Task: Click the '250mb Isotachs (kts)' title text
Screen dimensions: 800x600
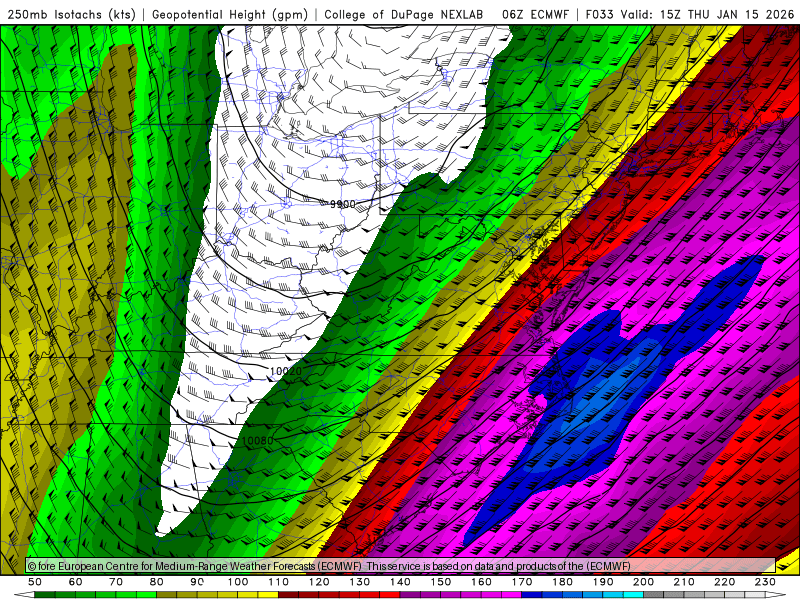Action: (71, 14)
